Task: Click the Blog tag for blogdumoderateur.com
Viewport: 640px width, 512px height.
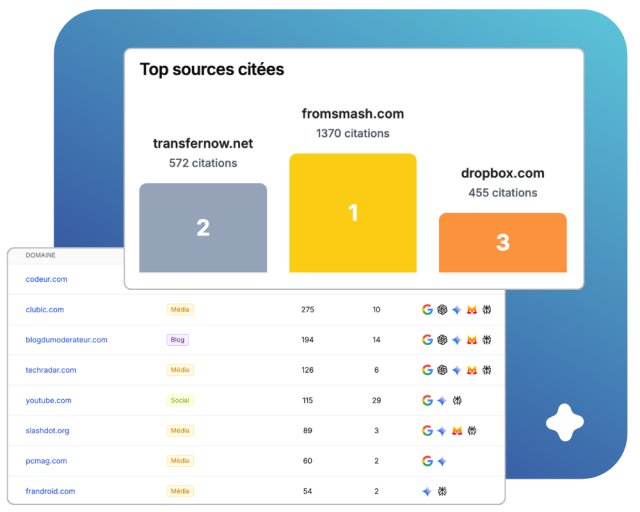Action: [x=178, y=340]
